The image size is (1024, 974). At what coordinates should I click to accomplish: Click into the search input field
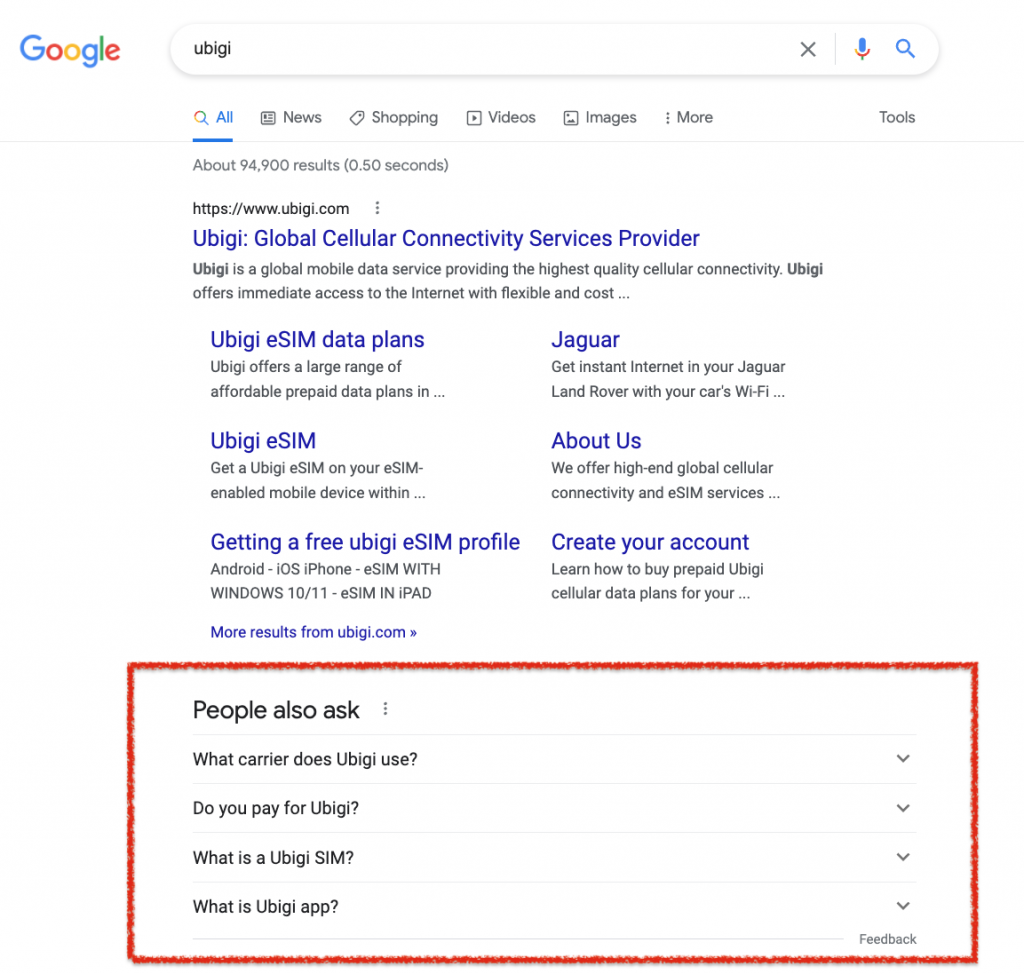point(480,49)
